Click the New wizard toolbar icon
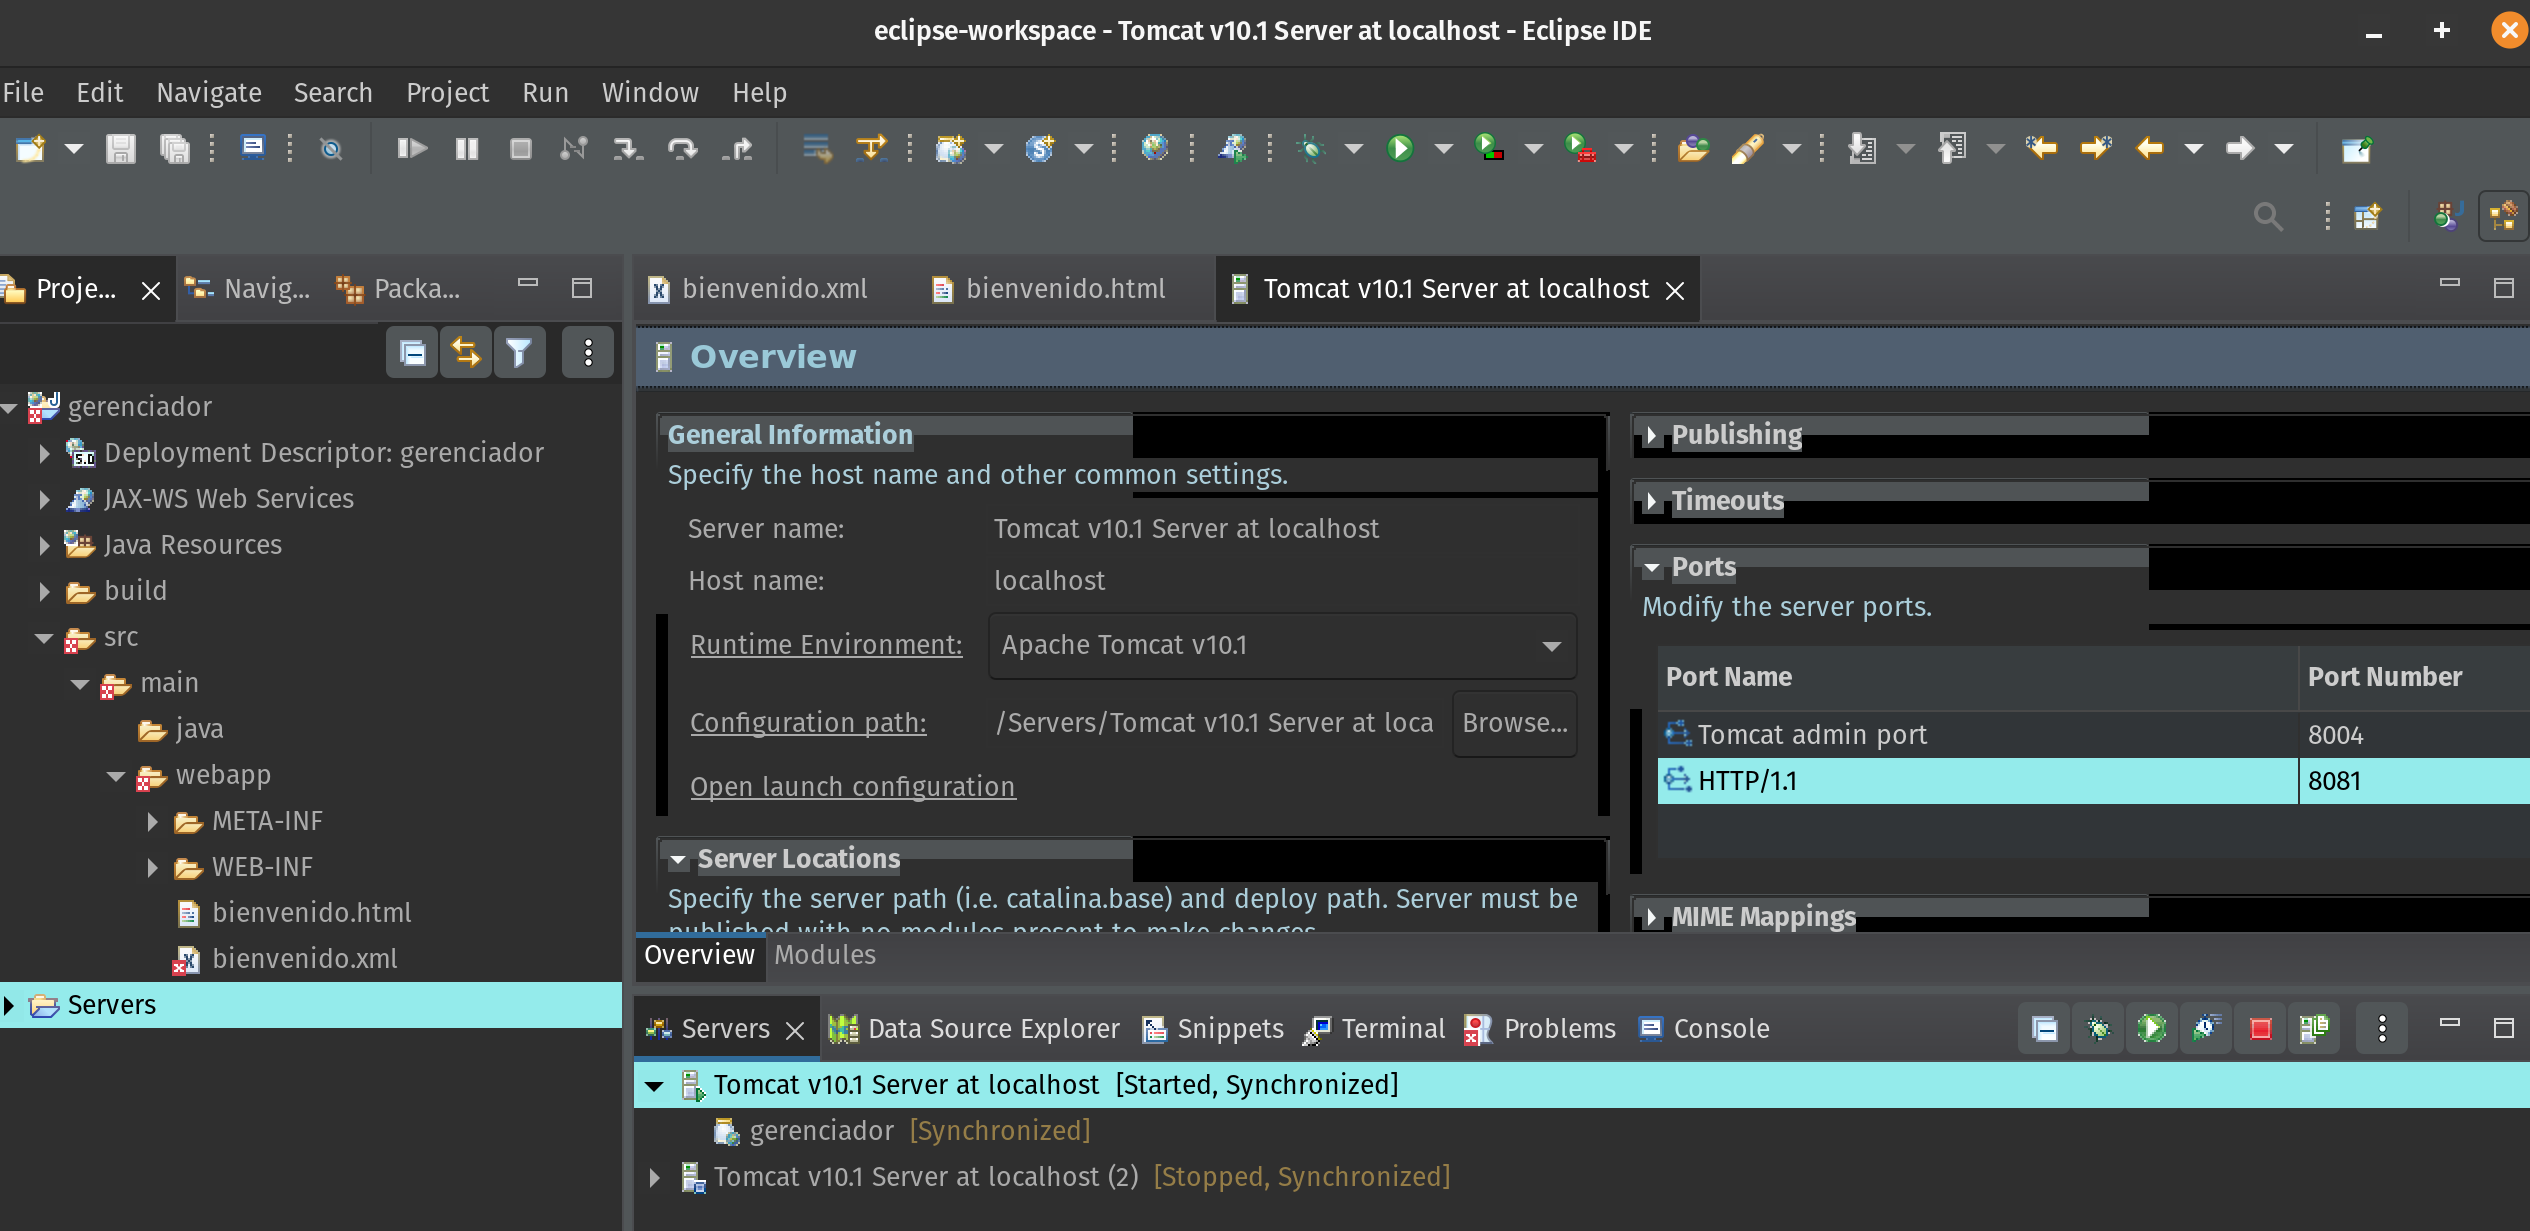The height and width of the screenshot is (1231, 2530). (x=31, y=149)
